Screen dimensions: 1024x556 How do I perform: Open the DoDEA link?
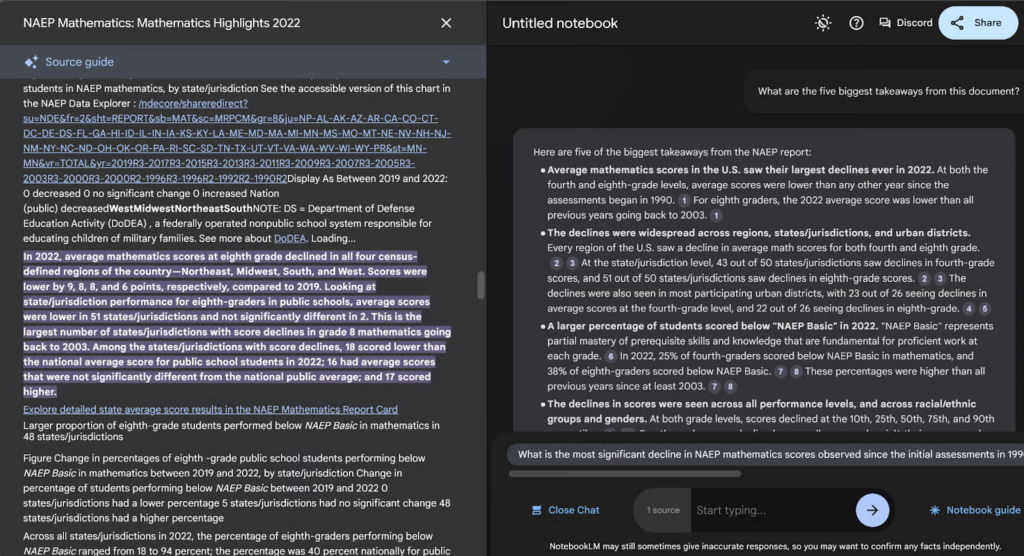tap(290, 238)
